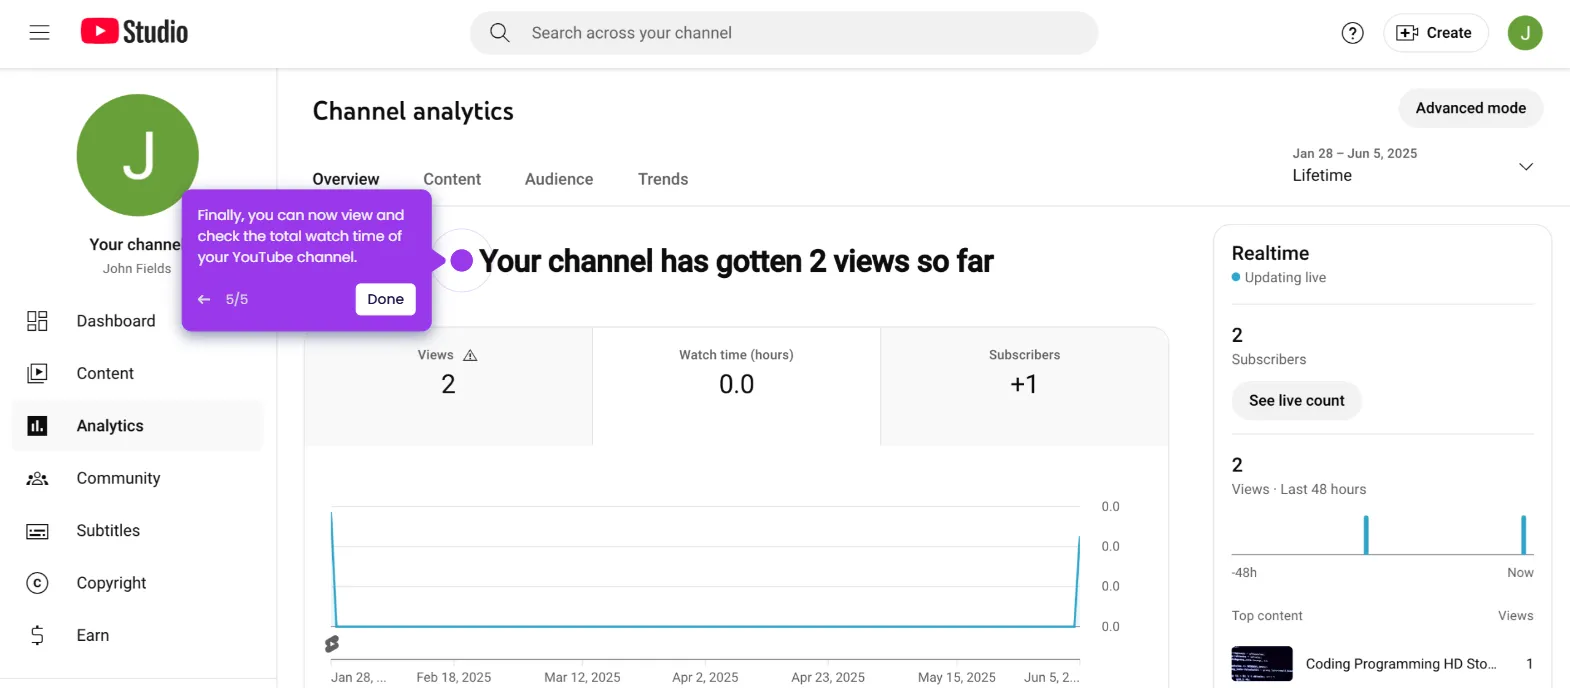Open Dashboard from the sidebar
1570x688 pixels.
138,321
